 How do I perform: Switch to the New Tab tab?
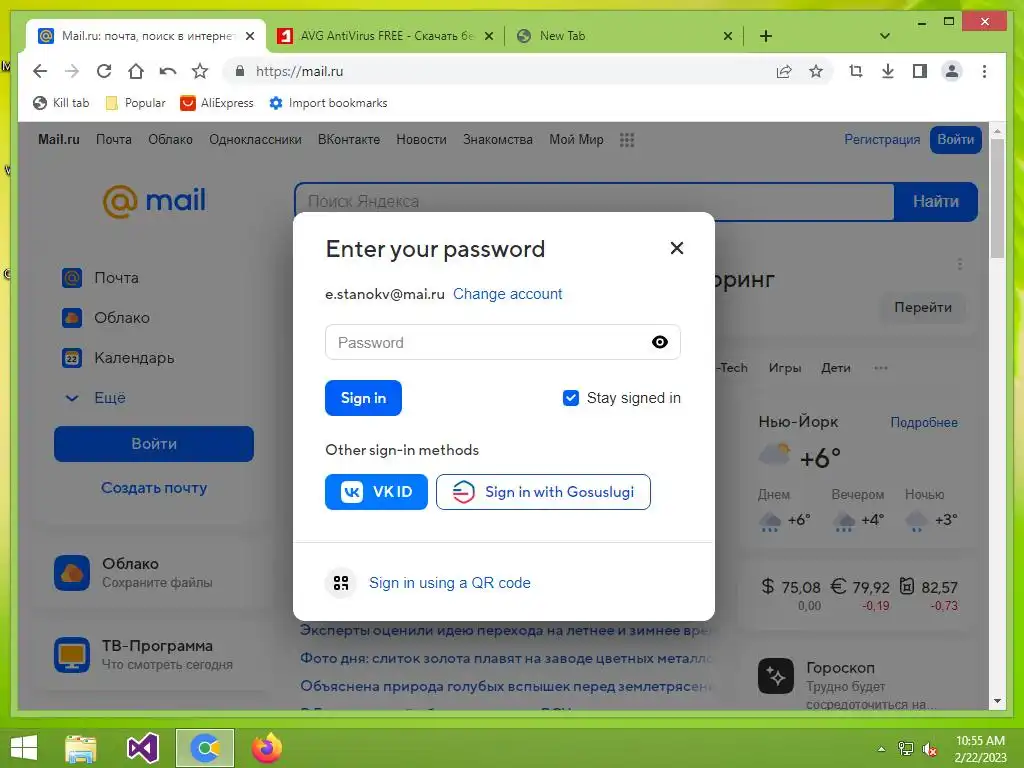pos(624,36)
